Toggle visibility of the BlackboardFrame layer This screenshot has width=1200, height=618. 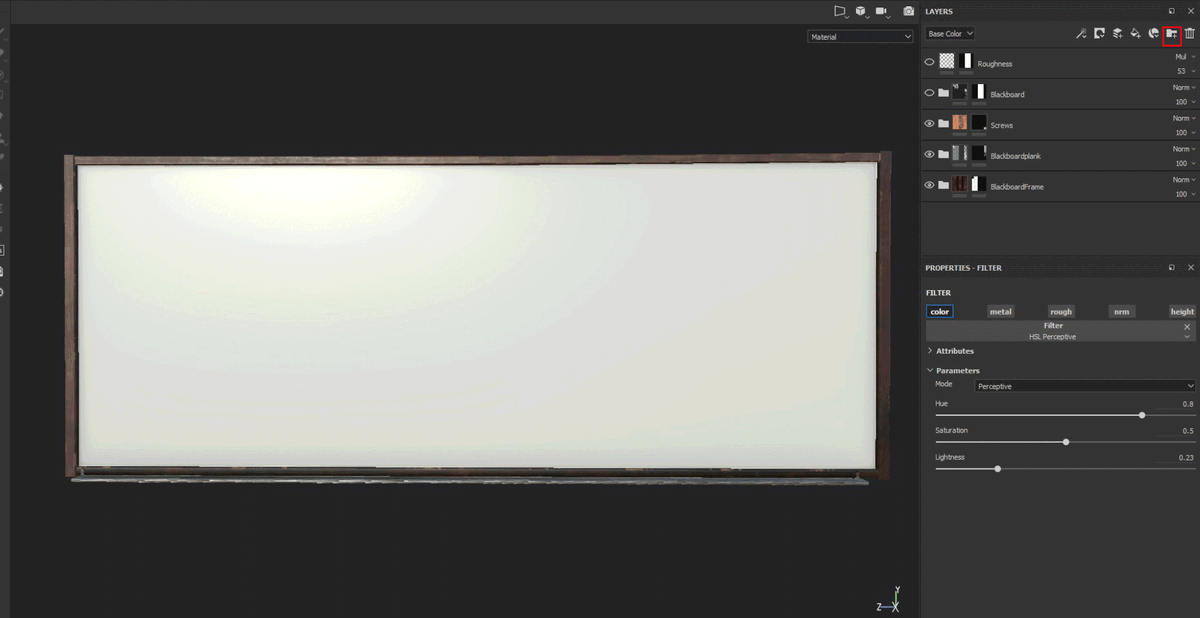point(929,185)
